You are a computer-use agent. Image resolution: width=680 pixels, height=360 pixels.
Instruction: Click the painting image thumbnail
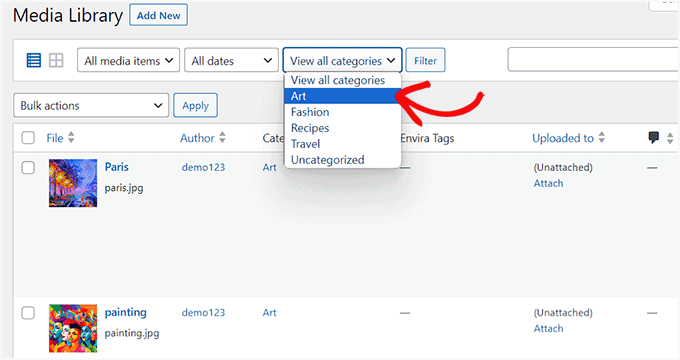coord(73,328)
